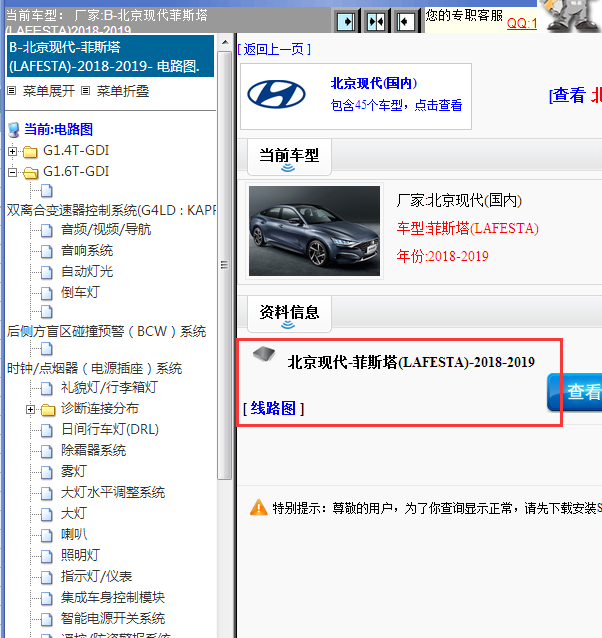Click the sidebar vertical scrollbar thumb

pos(224,265)
